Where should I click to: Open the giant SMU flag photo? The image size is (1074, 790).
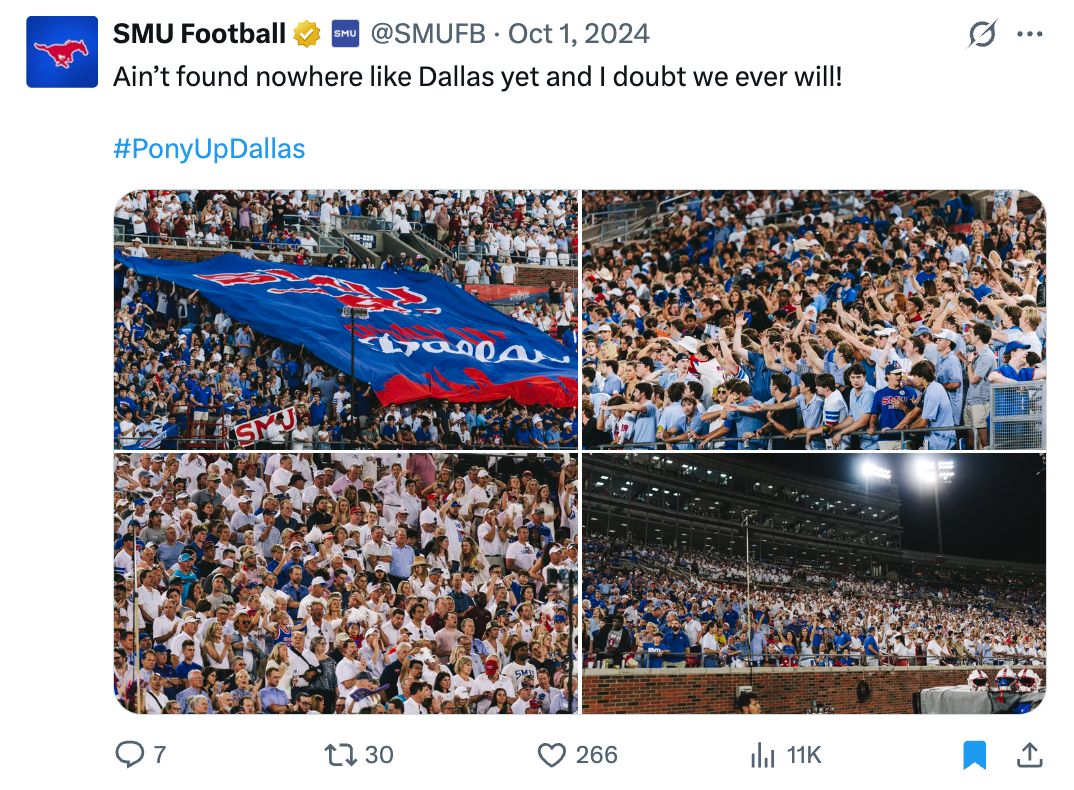[346, 319]
